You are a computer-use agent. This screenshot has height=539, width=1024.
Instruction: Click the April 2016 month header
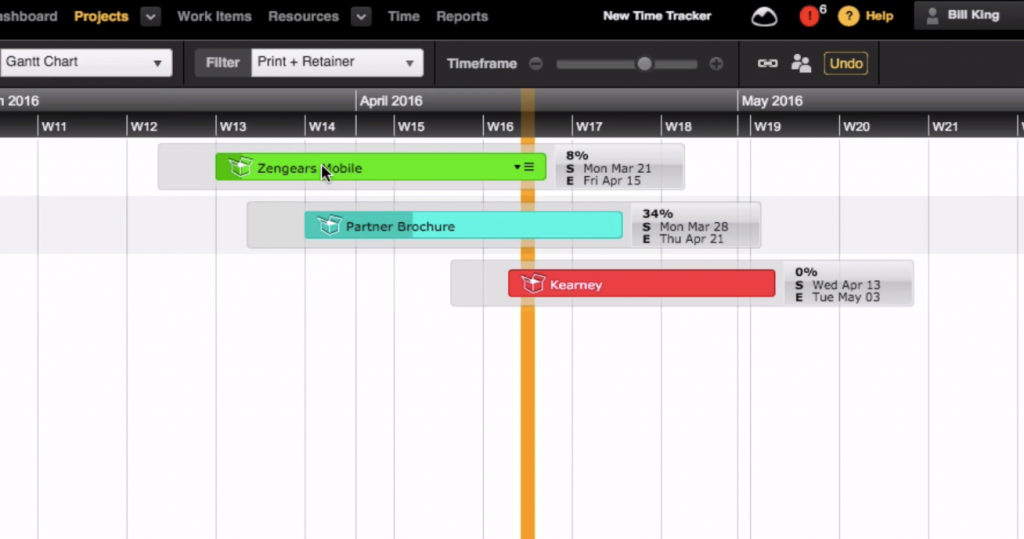[391, 101]
